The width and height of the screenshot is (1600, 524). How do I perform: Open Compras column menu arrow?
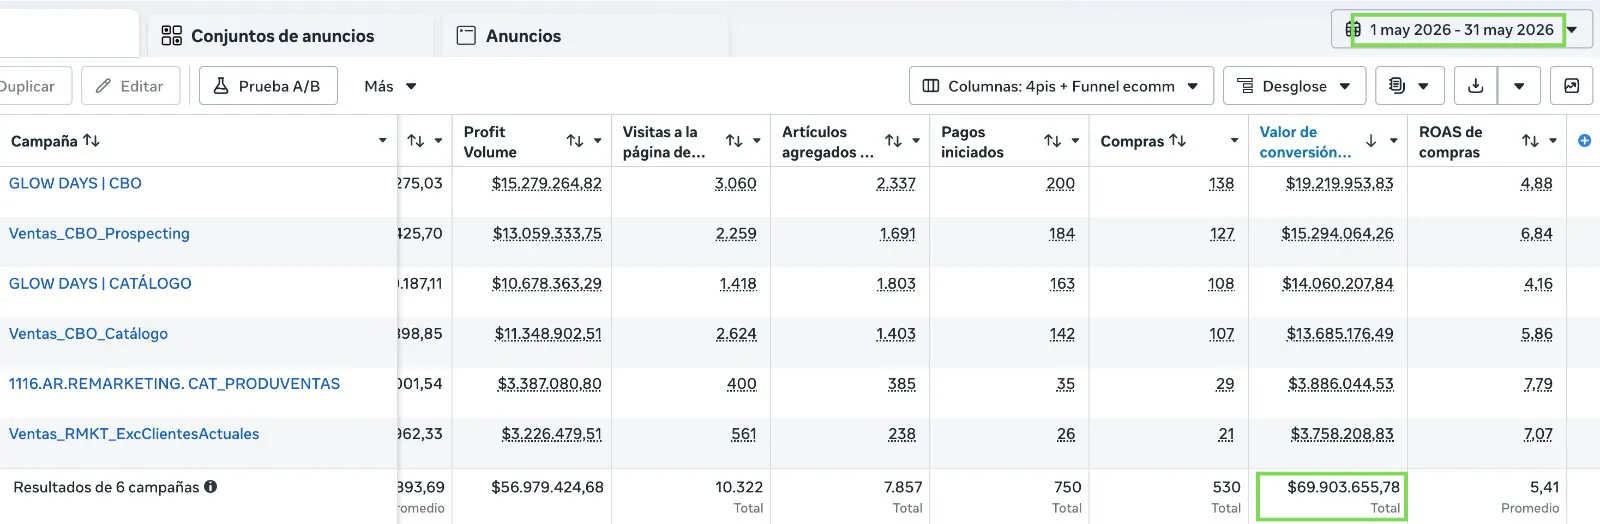1234,141
